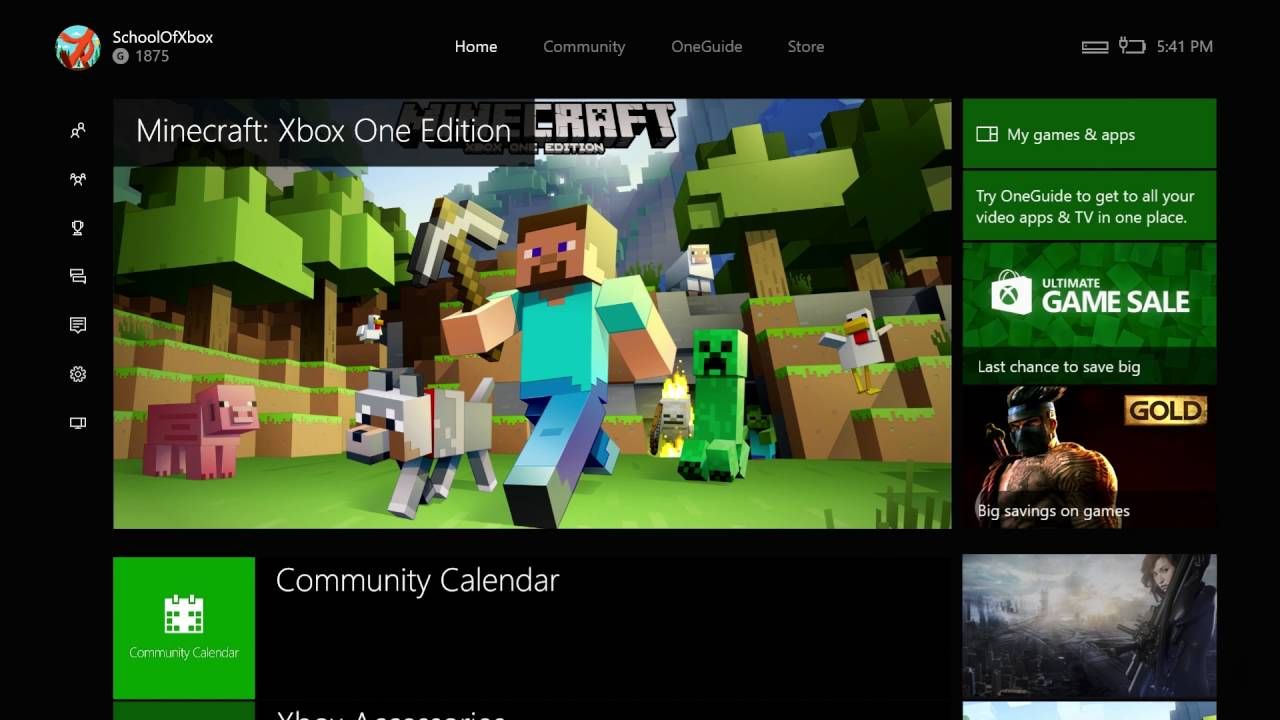Select the Home tab
This screenshot has width=1280, height=720.
476,47
